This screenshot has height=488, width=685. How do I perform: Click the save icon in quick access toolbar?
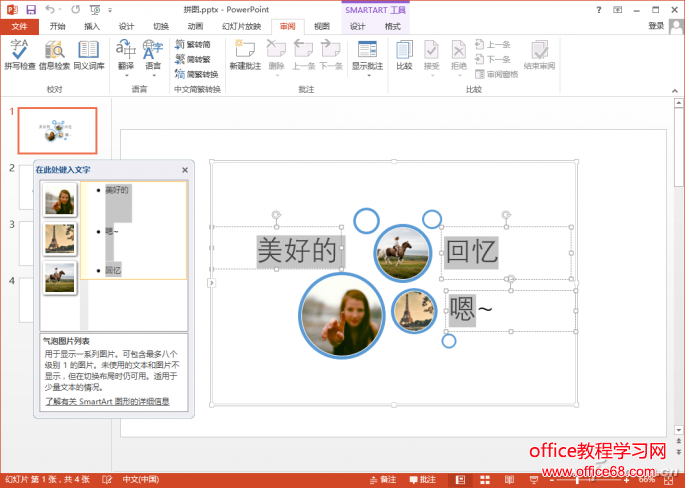31,9
